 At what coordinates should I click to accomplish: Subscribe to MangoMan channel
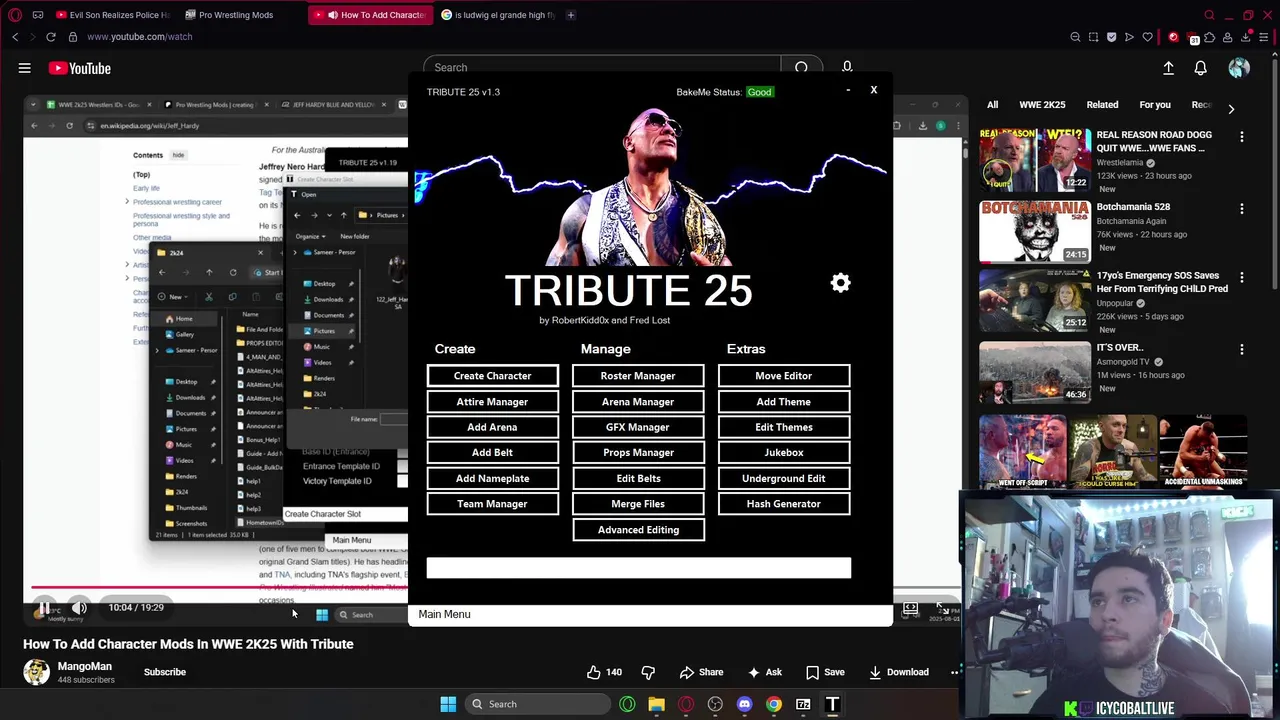[x=165, y=672]
